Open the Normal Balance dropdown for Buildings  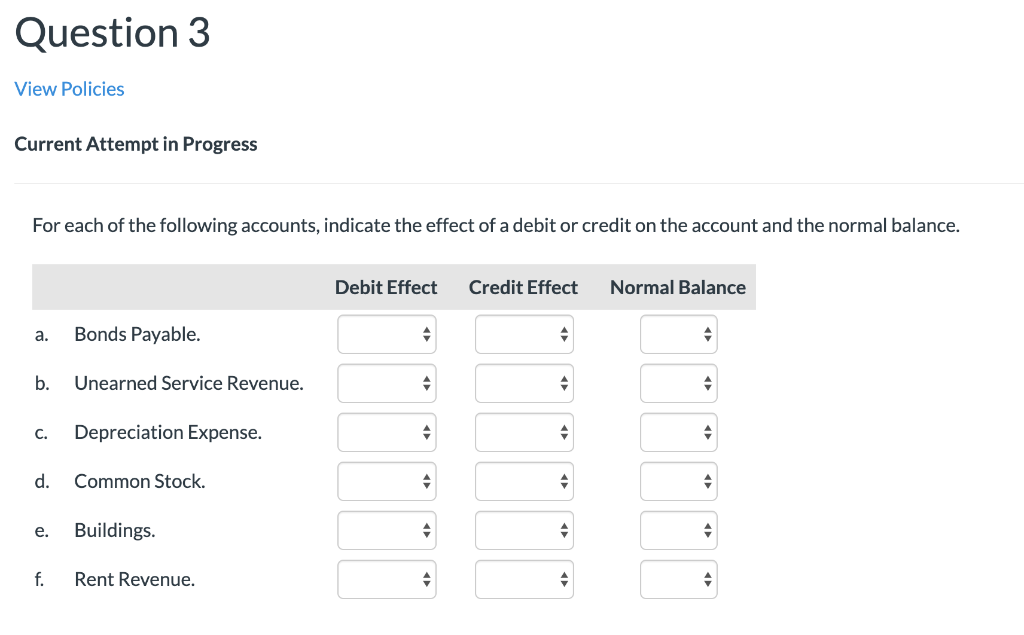tap(679, 530)
